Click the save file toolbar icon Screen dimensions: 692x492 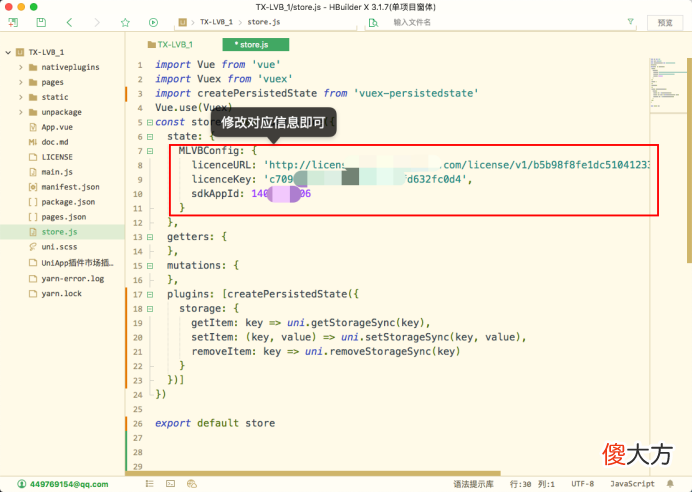[x=41, y=23]
